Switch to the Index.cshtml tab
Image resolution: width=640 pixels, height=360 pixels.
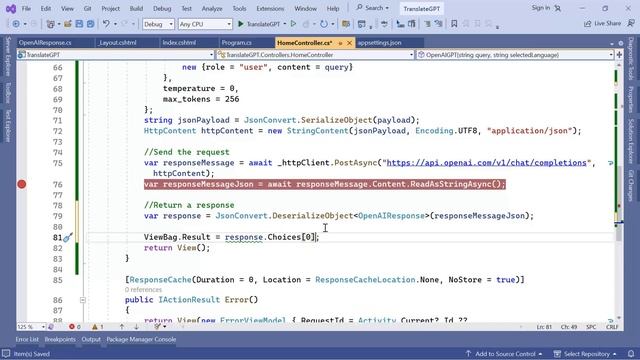pyautogui.click(x=179, y=42)
